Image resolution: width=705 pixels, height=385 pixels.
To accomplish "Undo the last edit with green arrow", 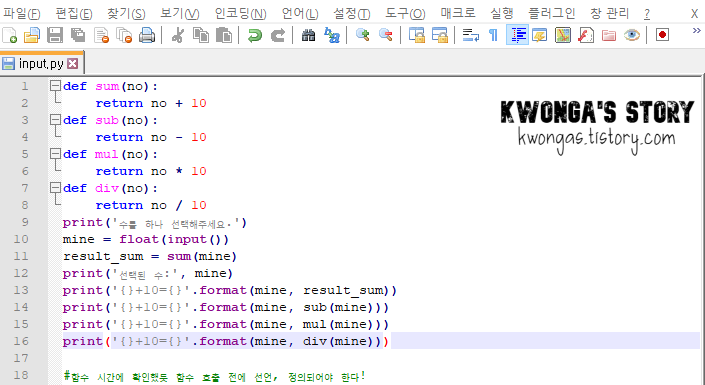I will pos(255,35).
